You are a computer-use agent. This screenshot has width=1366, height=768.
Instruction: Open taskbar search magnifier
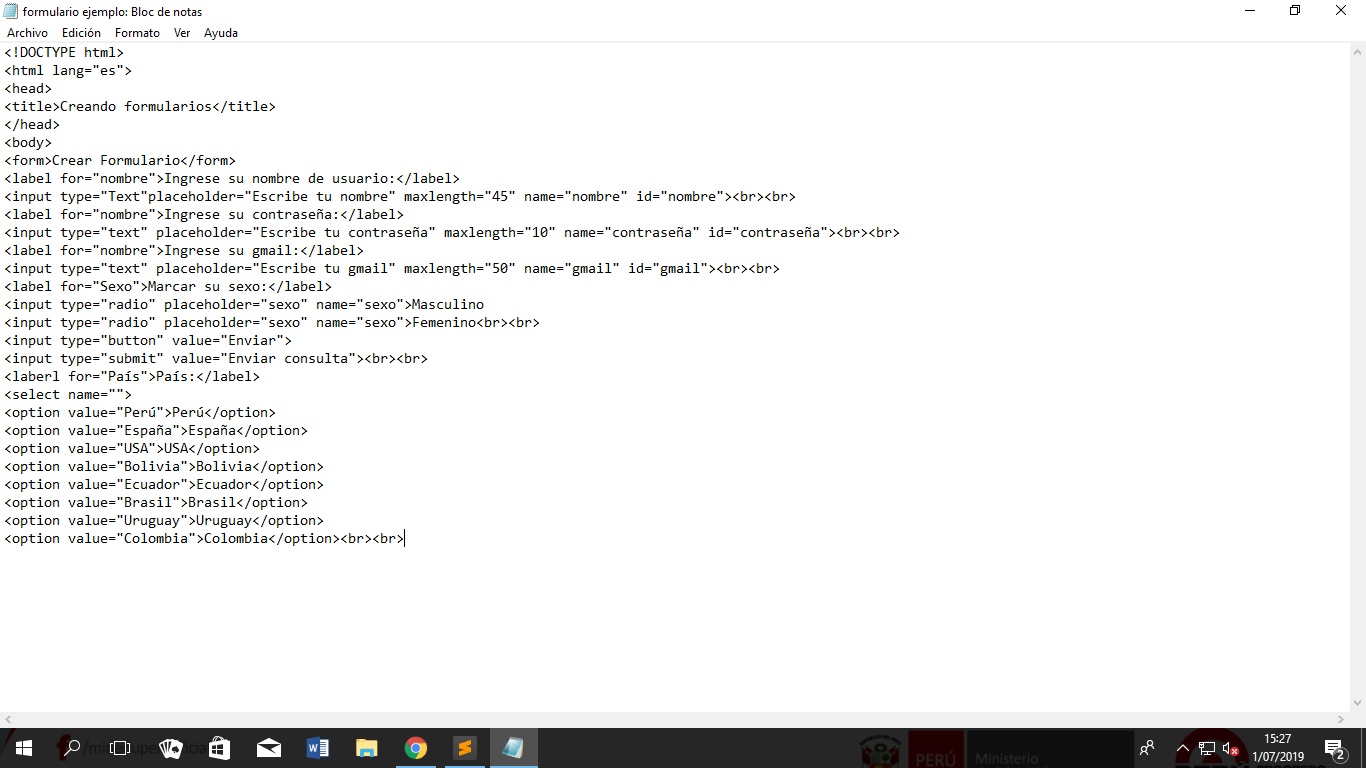[71, 748]
